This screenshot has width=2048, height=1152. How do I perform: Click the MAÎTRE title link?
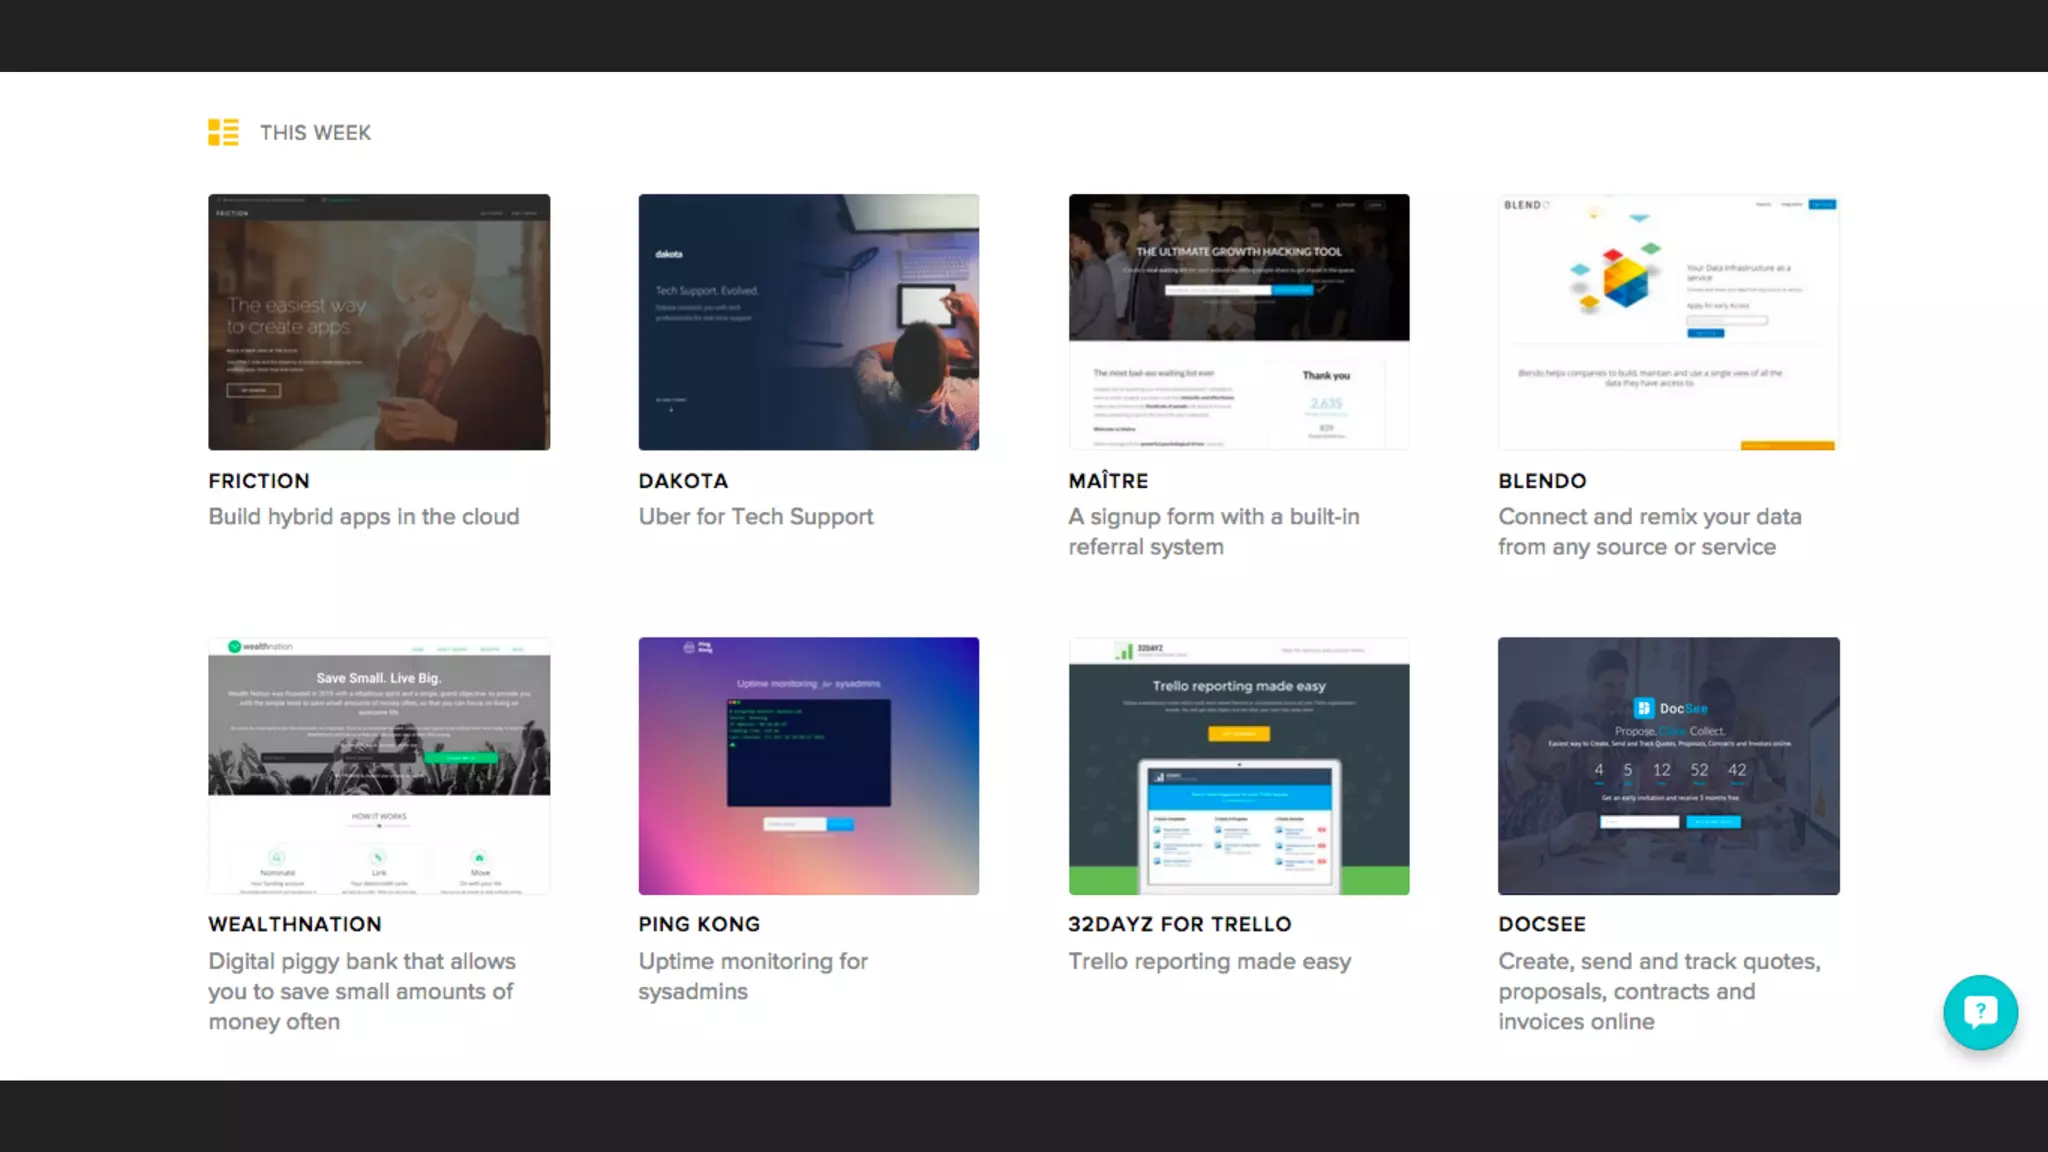(1108, 481)
